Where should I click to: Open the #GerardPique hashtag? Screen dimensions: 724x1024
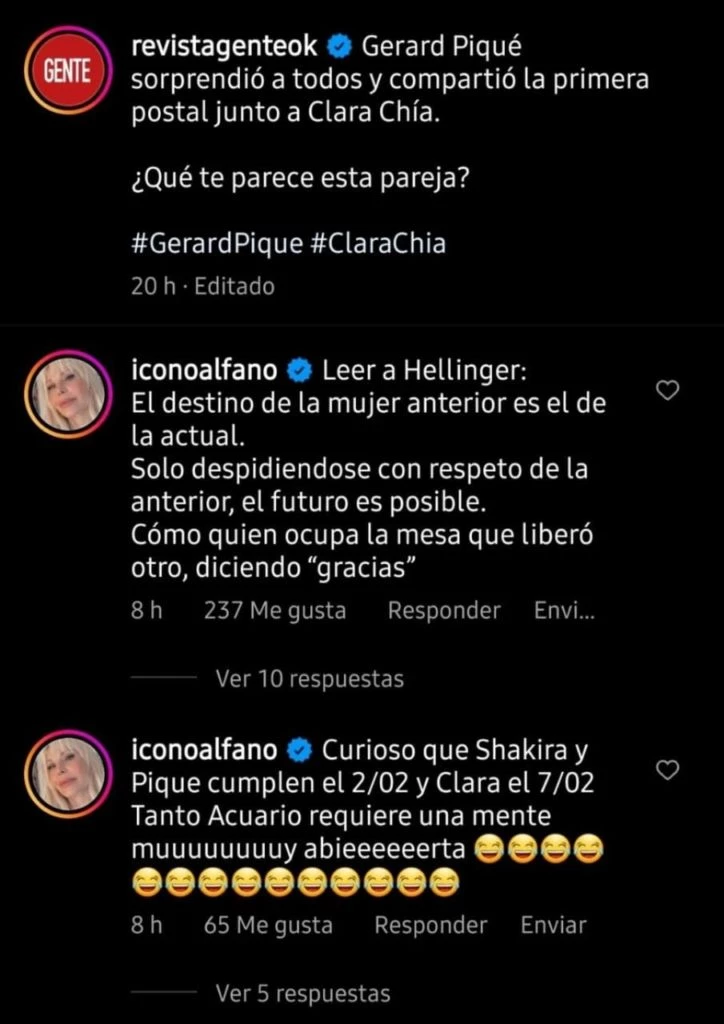pyautogui.click(x=212, y=246)
